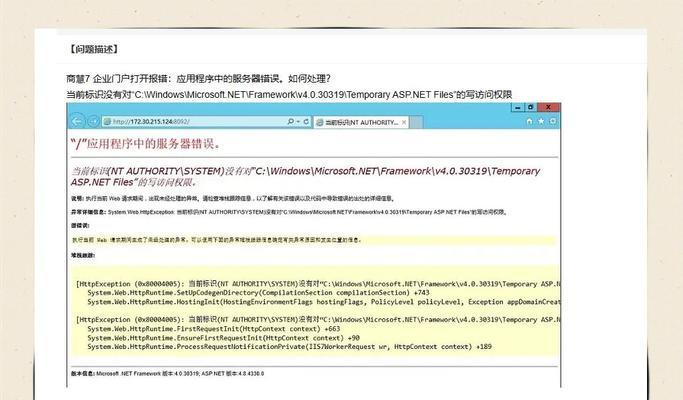Refresh the page with the reload icon
Viewport: 683px width, 400px height.
point(306,122)
